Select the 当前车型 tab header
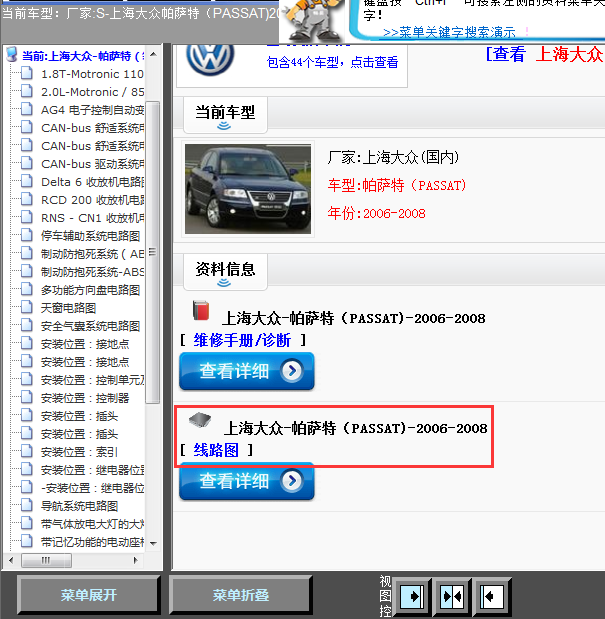Screen dimensions: 605x619 (225, 115)
